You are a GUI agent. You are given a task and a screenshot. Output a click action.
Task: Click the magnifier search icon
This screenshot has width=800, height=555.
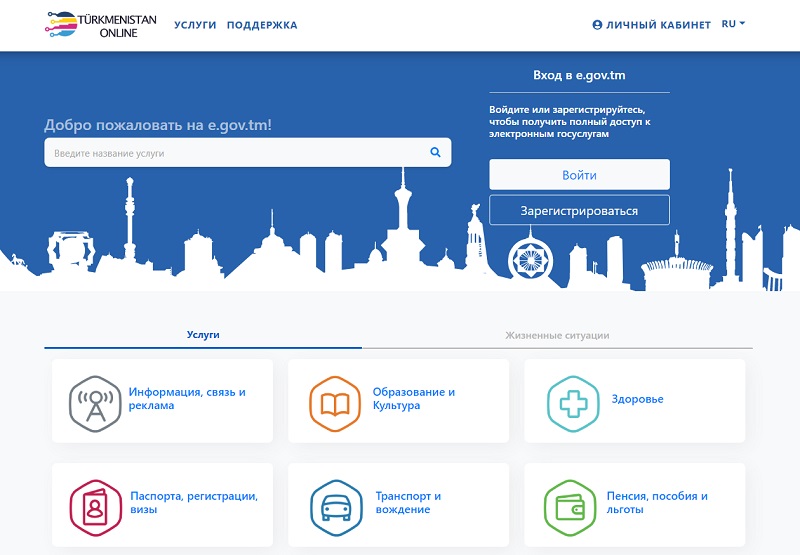point(435,153)
